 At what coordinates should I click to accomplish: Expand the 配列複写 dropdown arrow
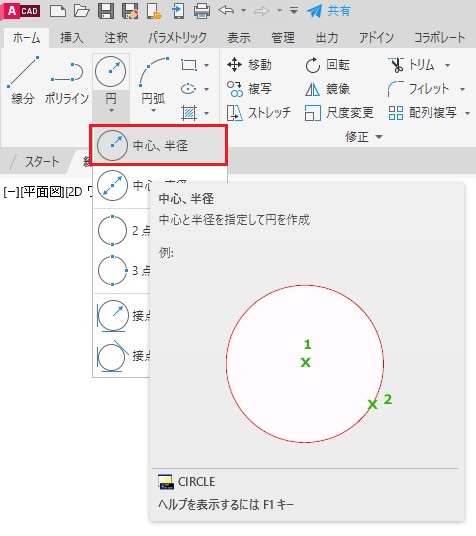coord(467,113)
